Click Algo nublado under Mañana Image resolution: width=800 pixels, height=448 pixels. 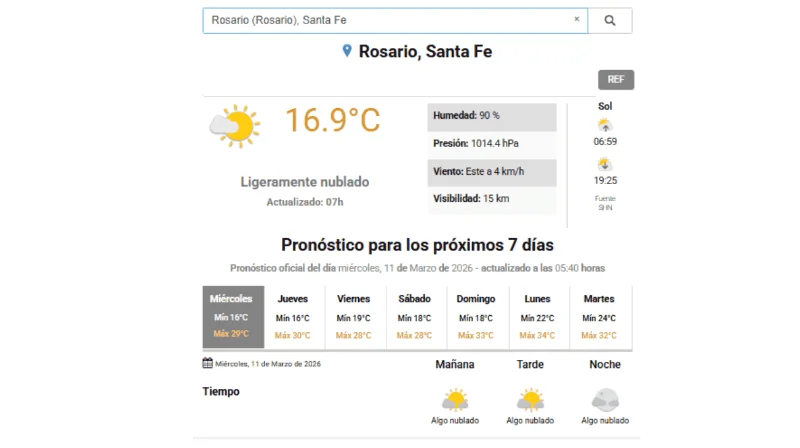pos(455,420)
